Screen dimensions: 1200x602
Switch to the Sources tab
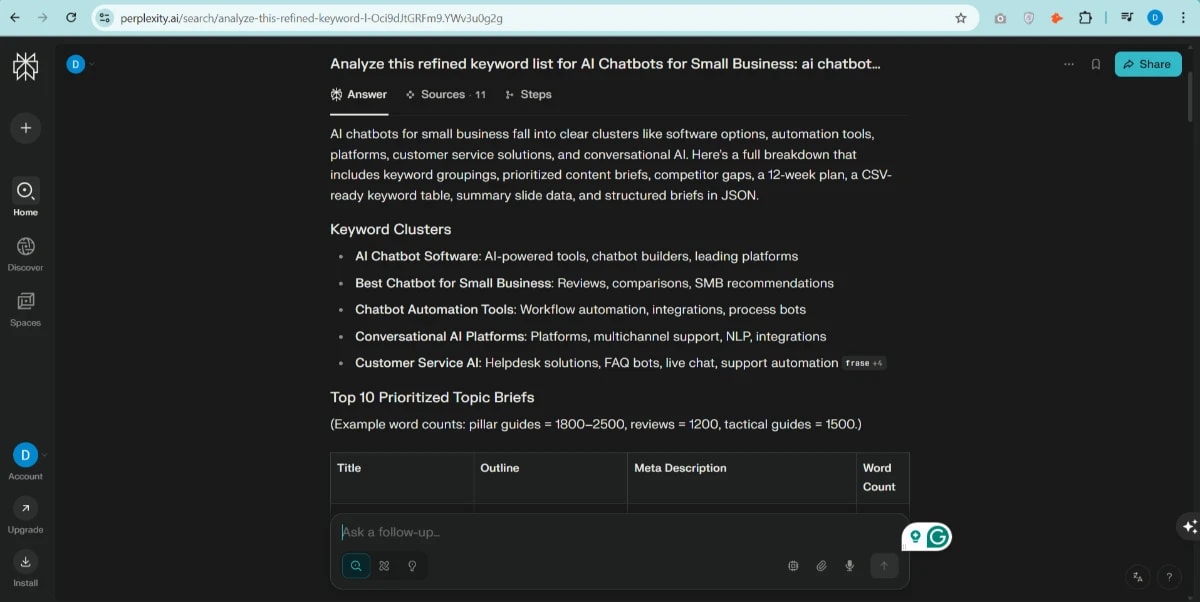pos(446,94)
